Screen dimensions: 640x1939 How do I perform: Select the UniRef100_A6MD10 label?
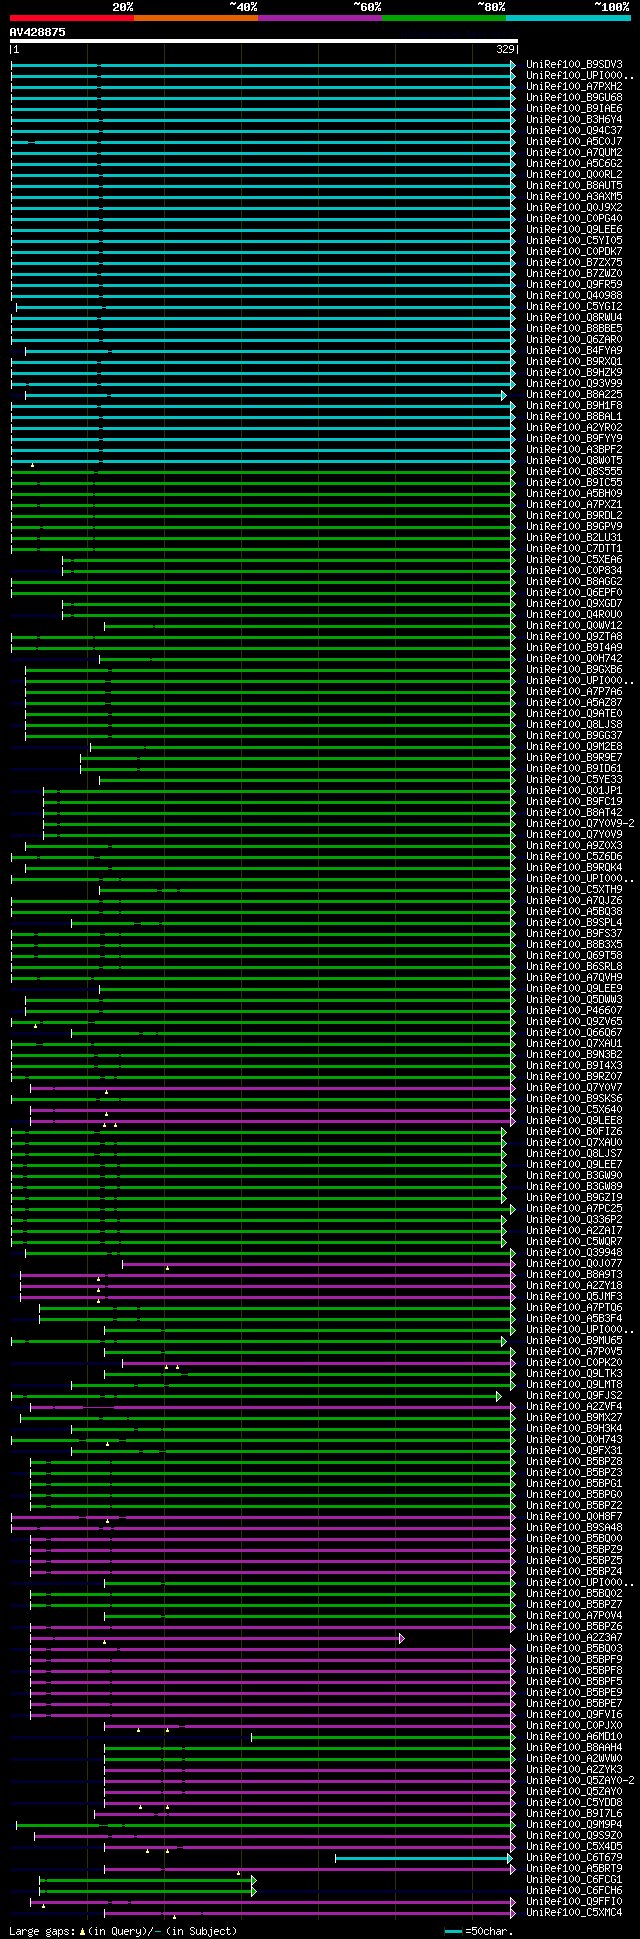click(574, 1736)
